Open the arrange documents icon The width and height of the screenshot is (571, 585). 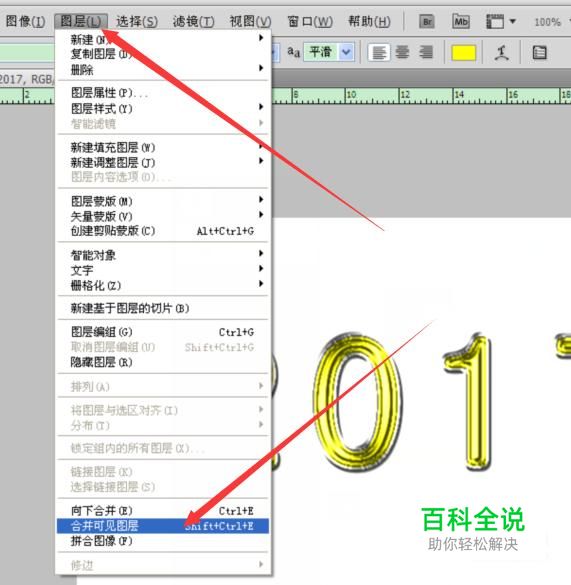tap(495, 22)
